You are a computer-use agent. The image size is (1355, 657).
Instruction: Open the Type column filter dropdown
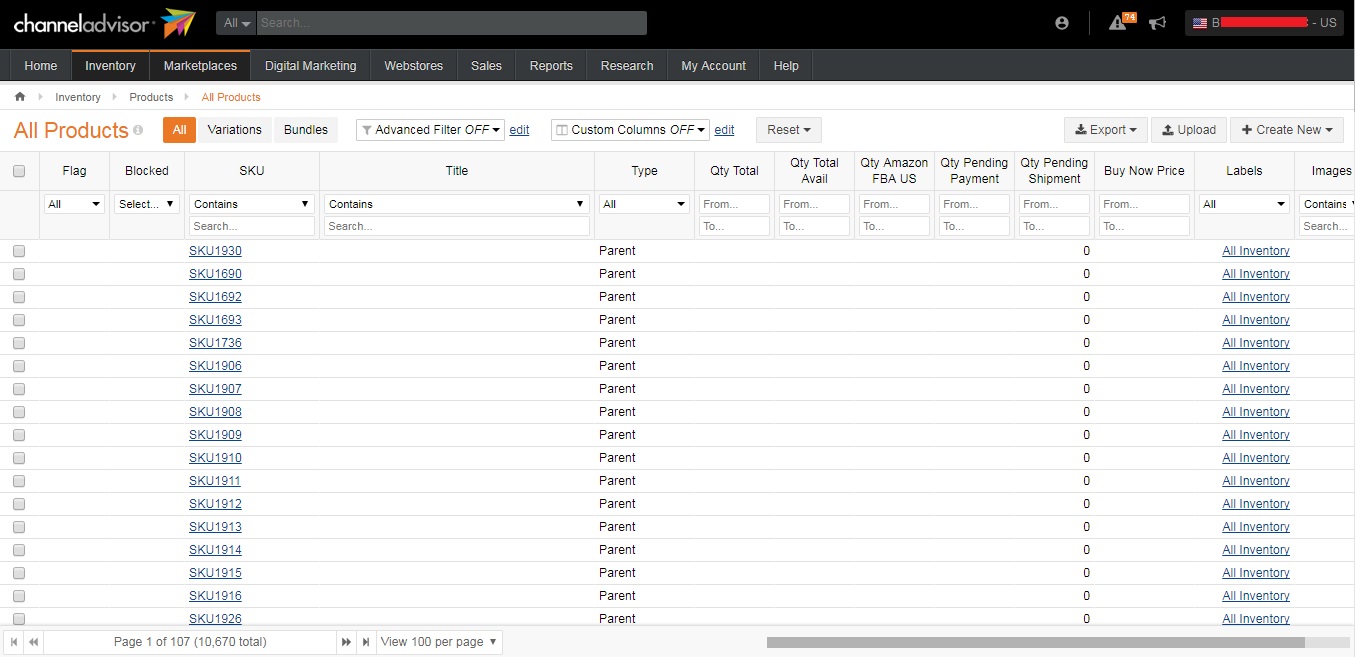coord(644,204)
